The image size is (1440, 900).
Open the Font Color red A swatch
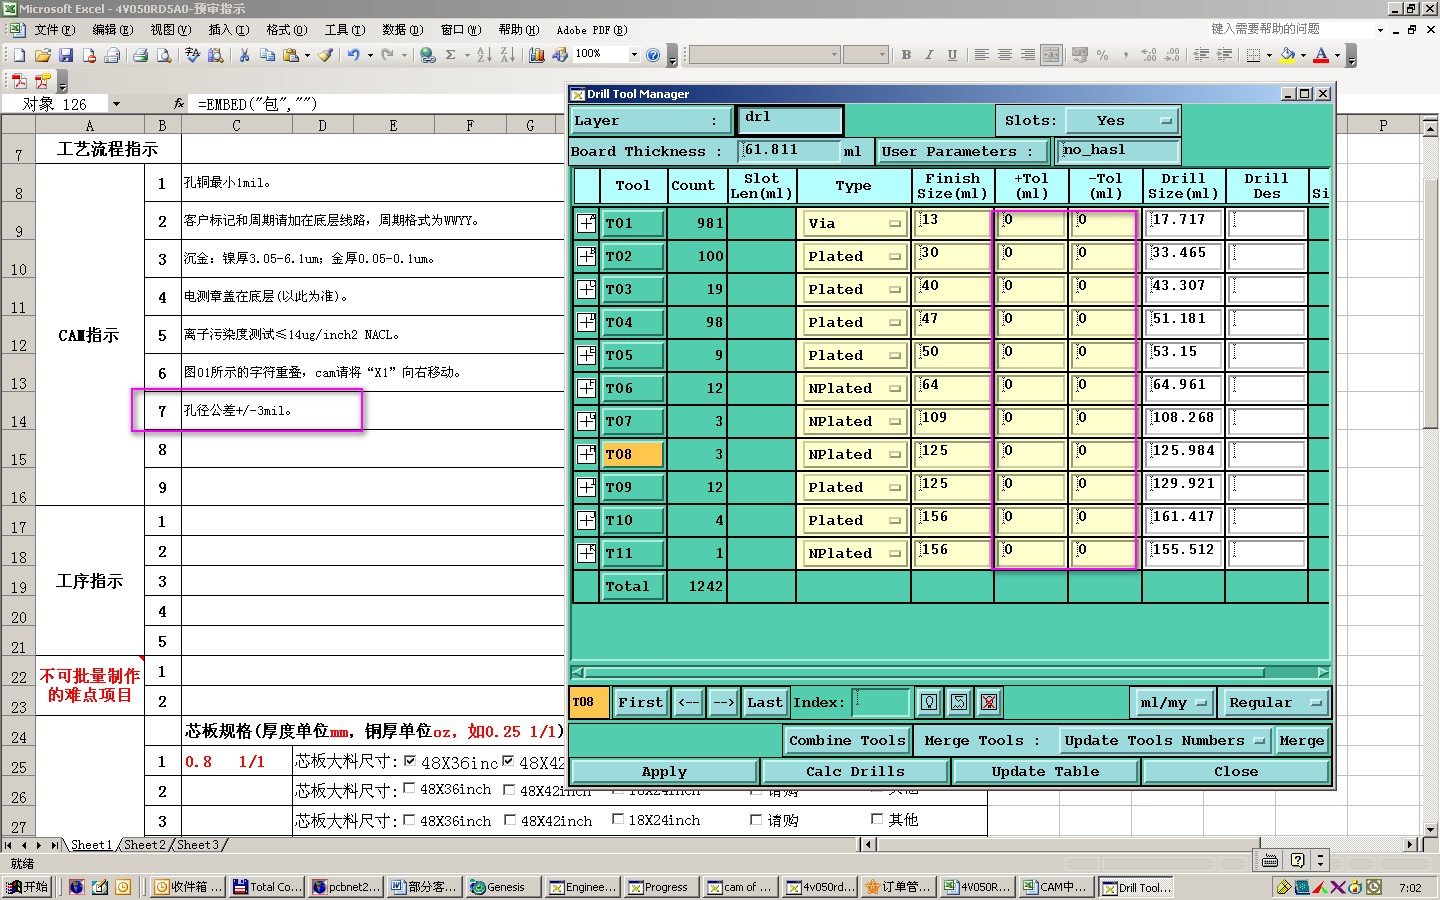click(1321, 55)
